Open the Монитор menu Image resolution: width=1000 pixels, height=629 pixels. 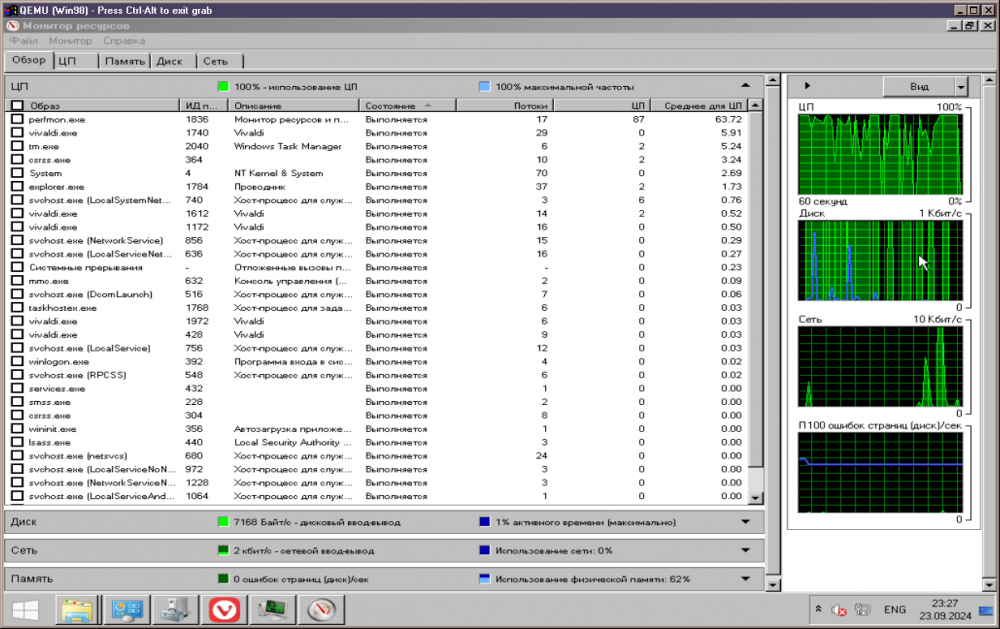click(70, 41)
